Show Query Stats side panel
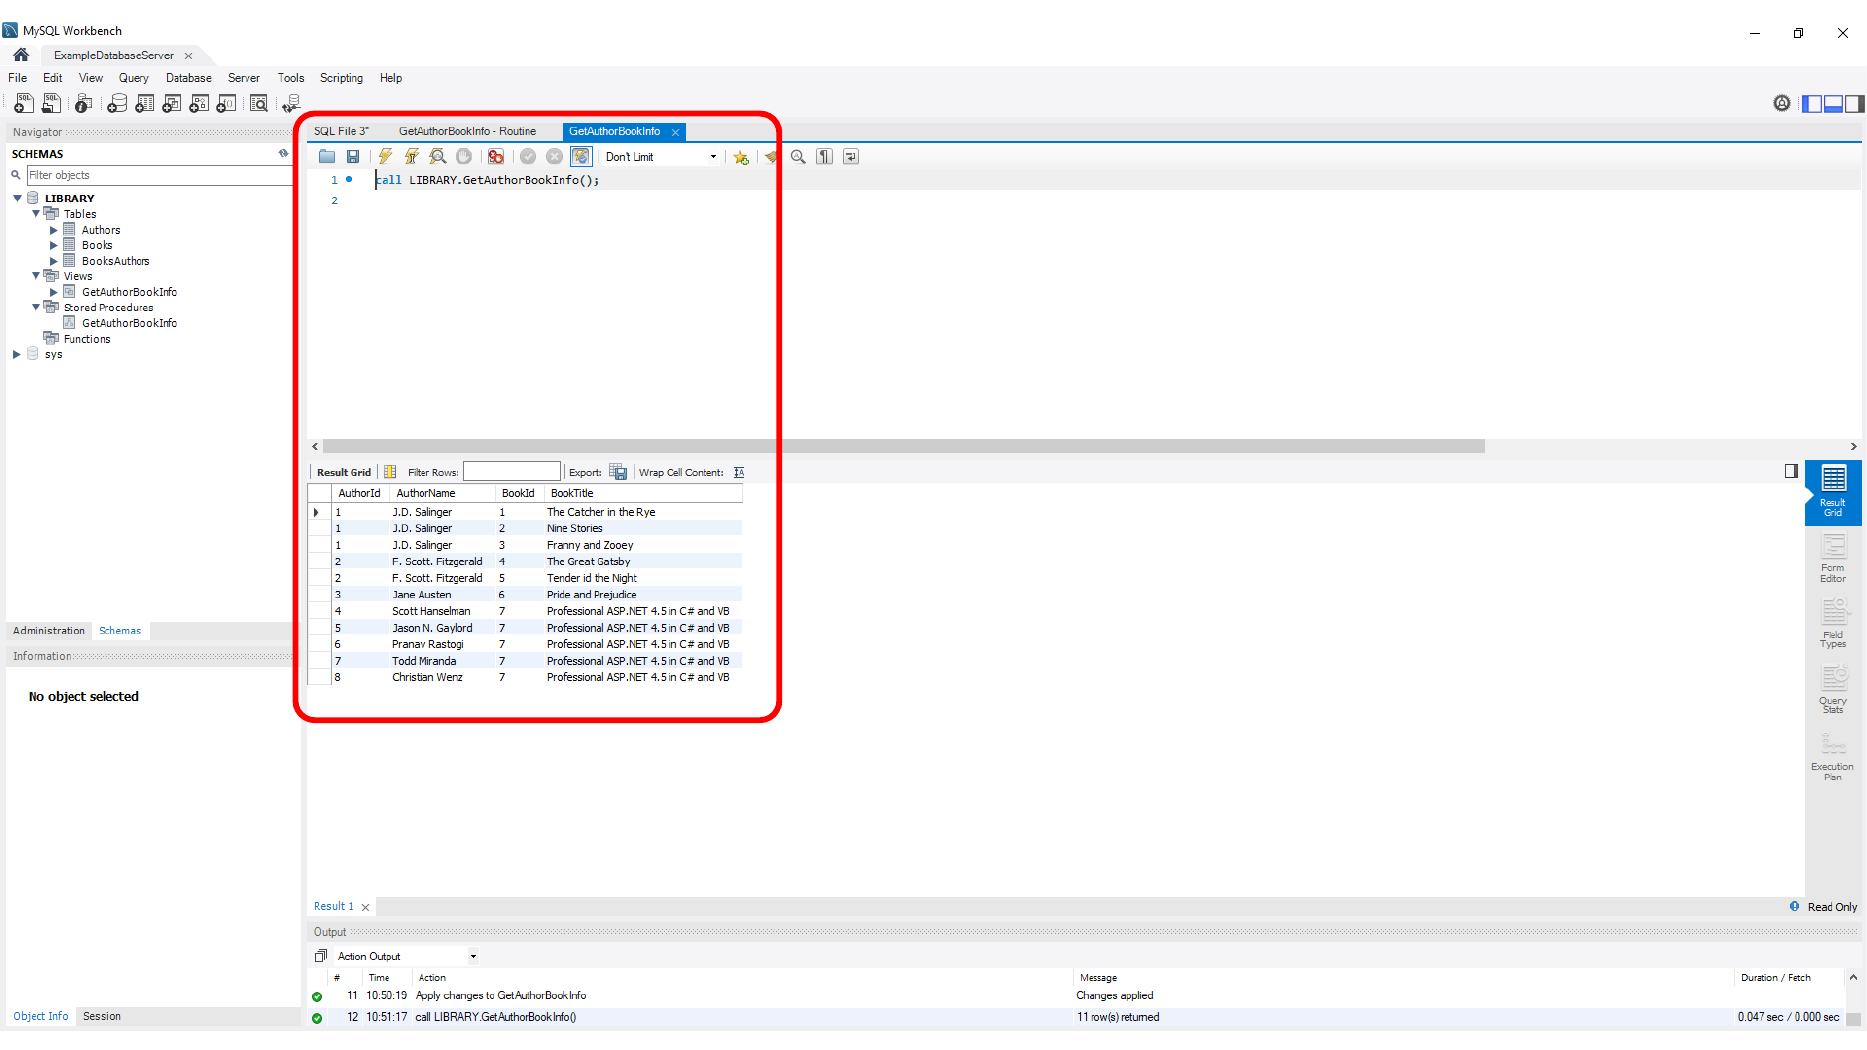The height and width of the screenshot is (1050, 1867). point(1833,690)
